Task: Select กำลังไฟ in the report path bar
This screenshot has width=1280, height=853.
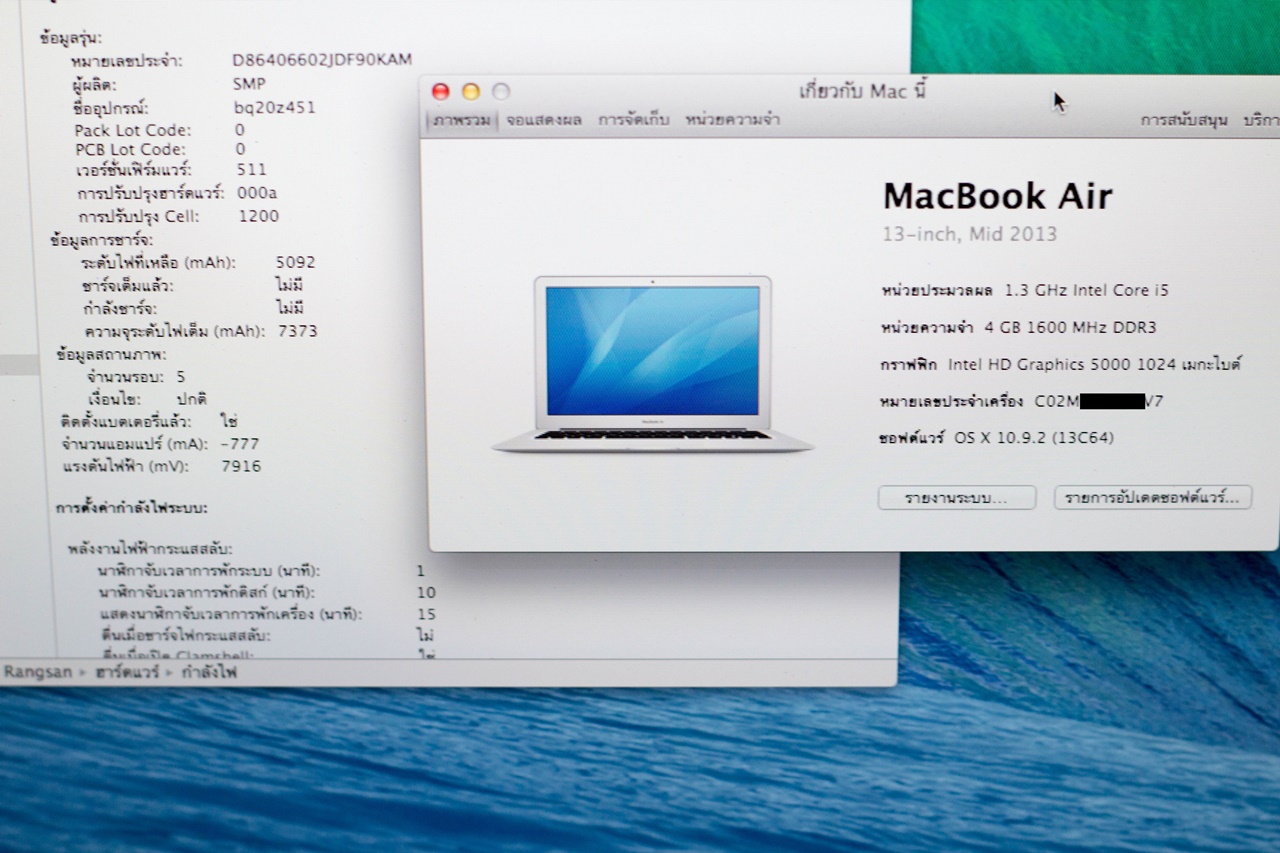Action: (x=209, y=672)
